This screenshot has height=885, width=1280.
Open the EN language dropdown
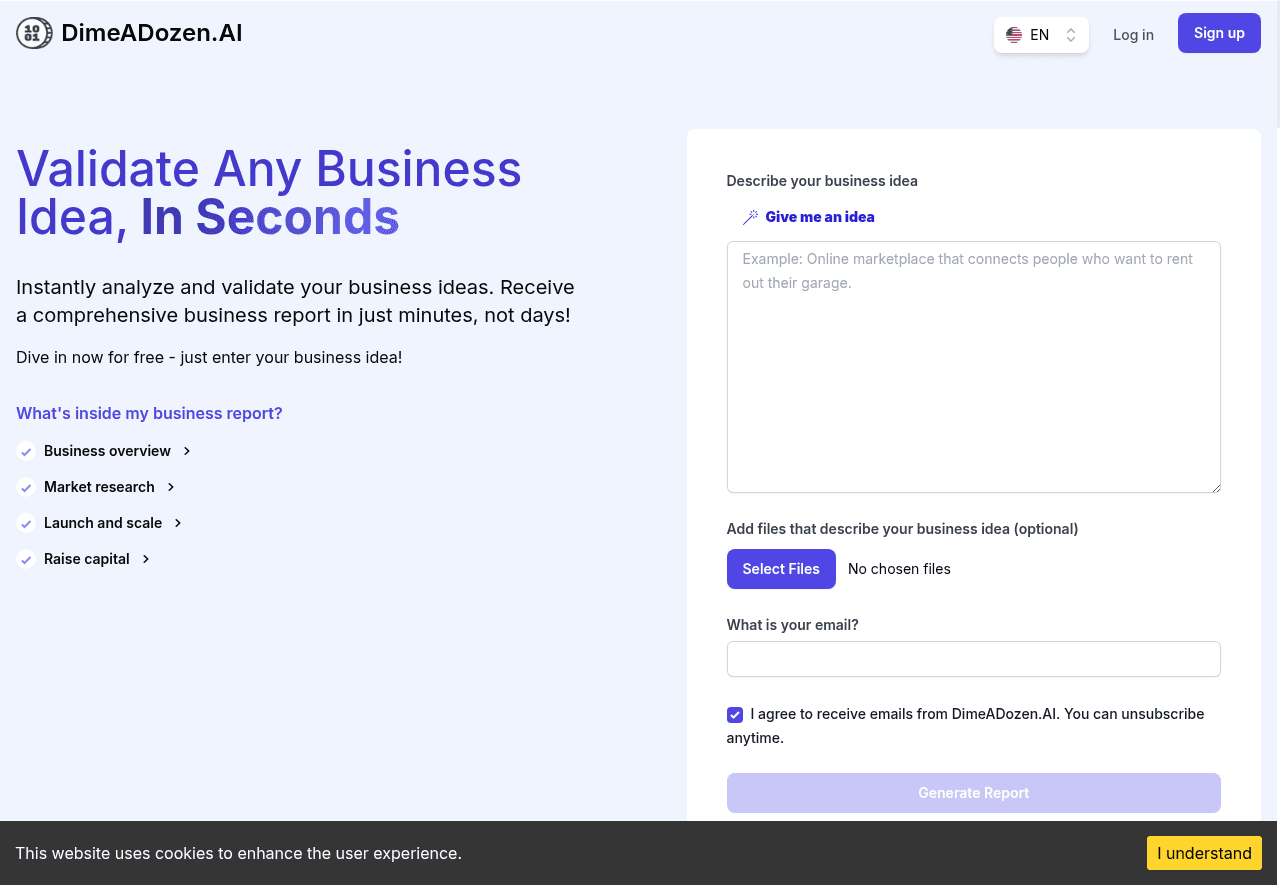pyautogui.click(x=1041, y=35)
